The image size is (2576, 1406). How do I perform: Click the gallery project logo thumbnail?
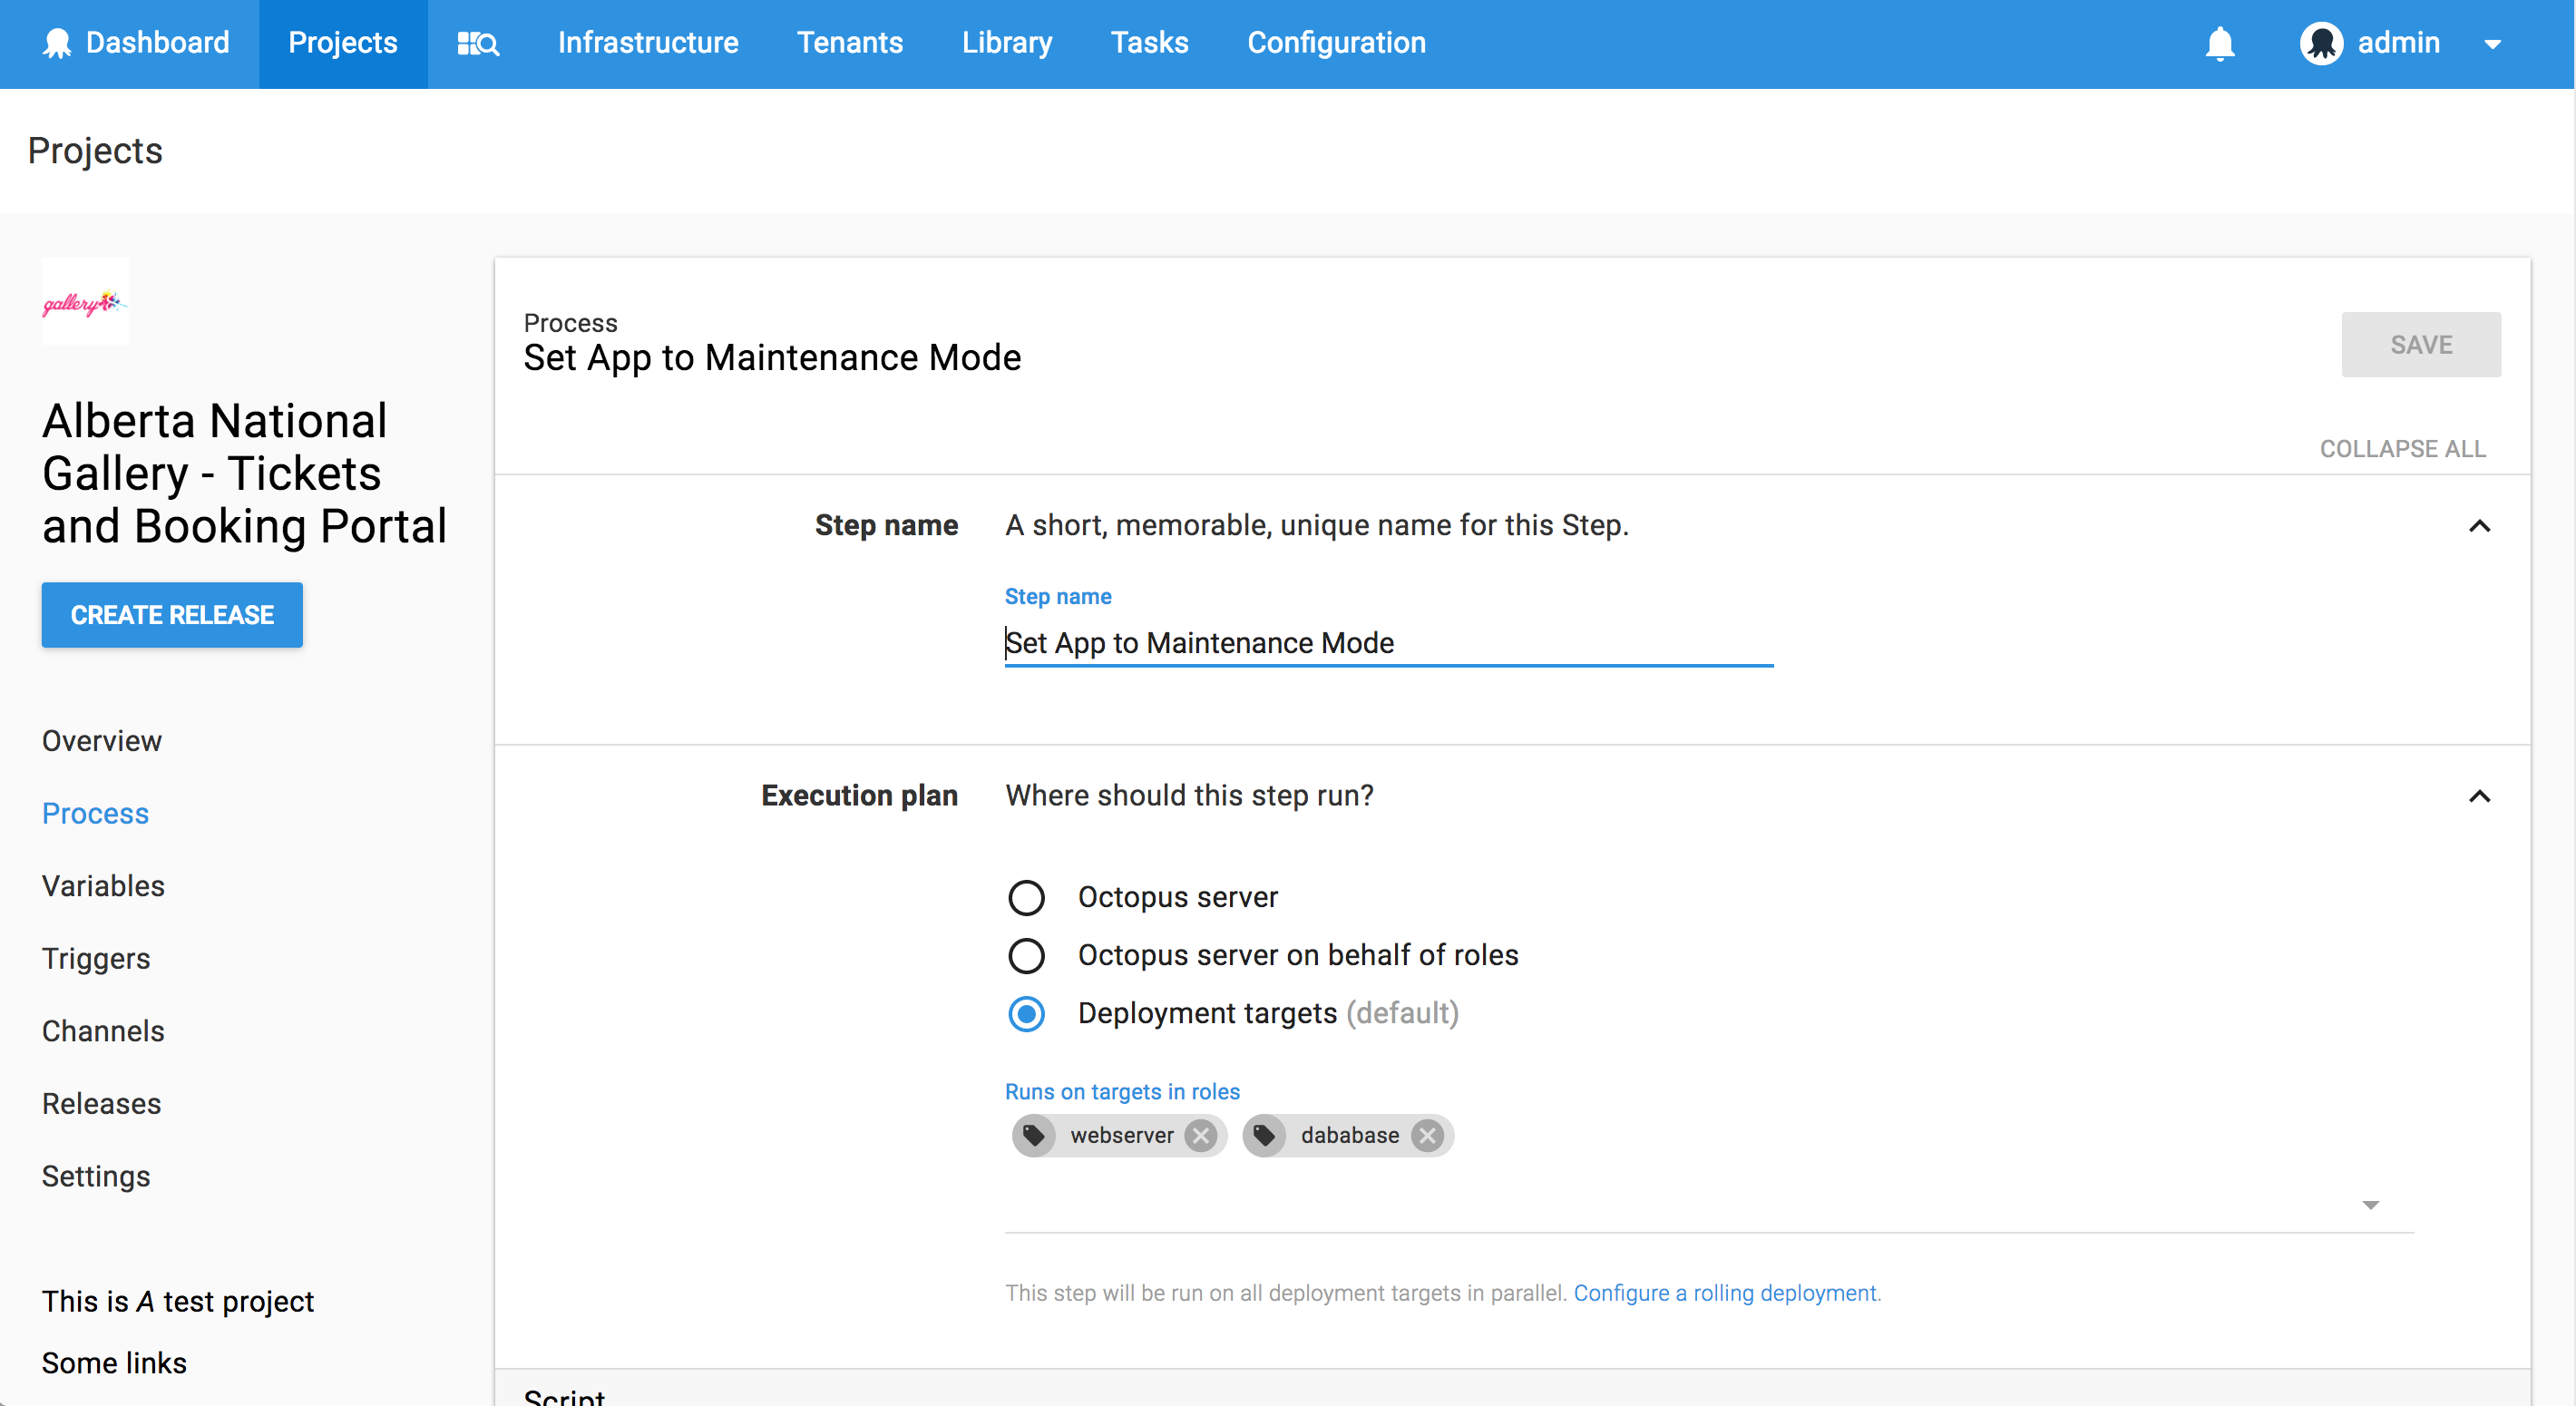[85, 302]
